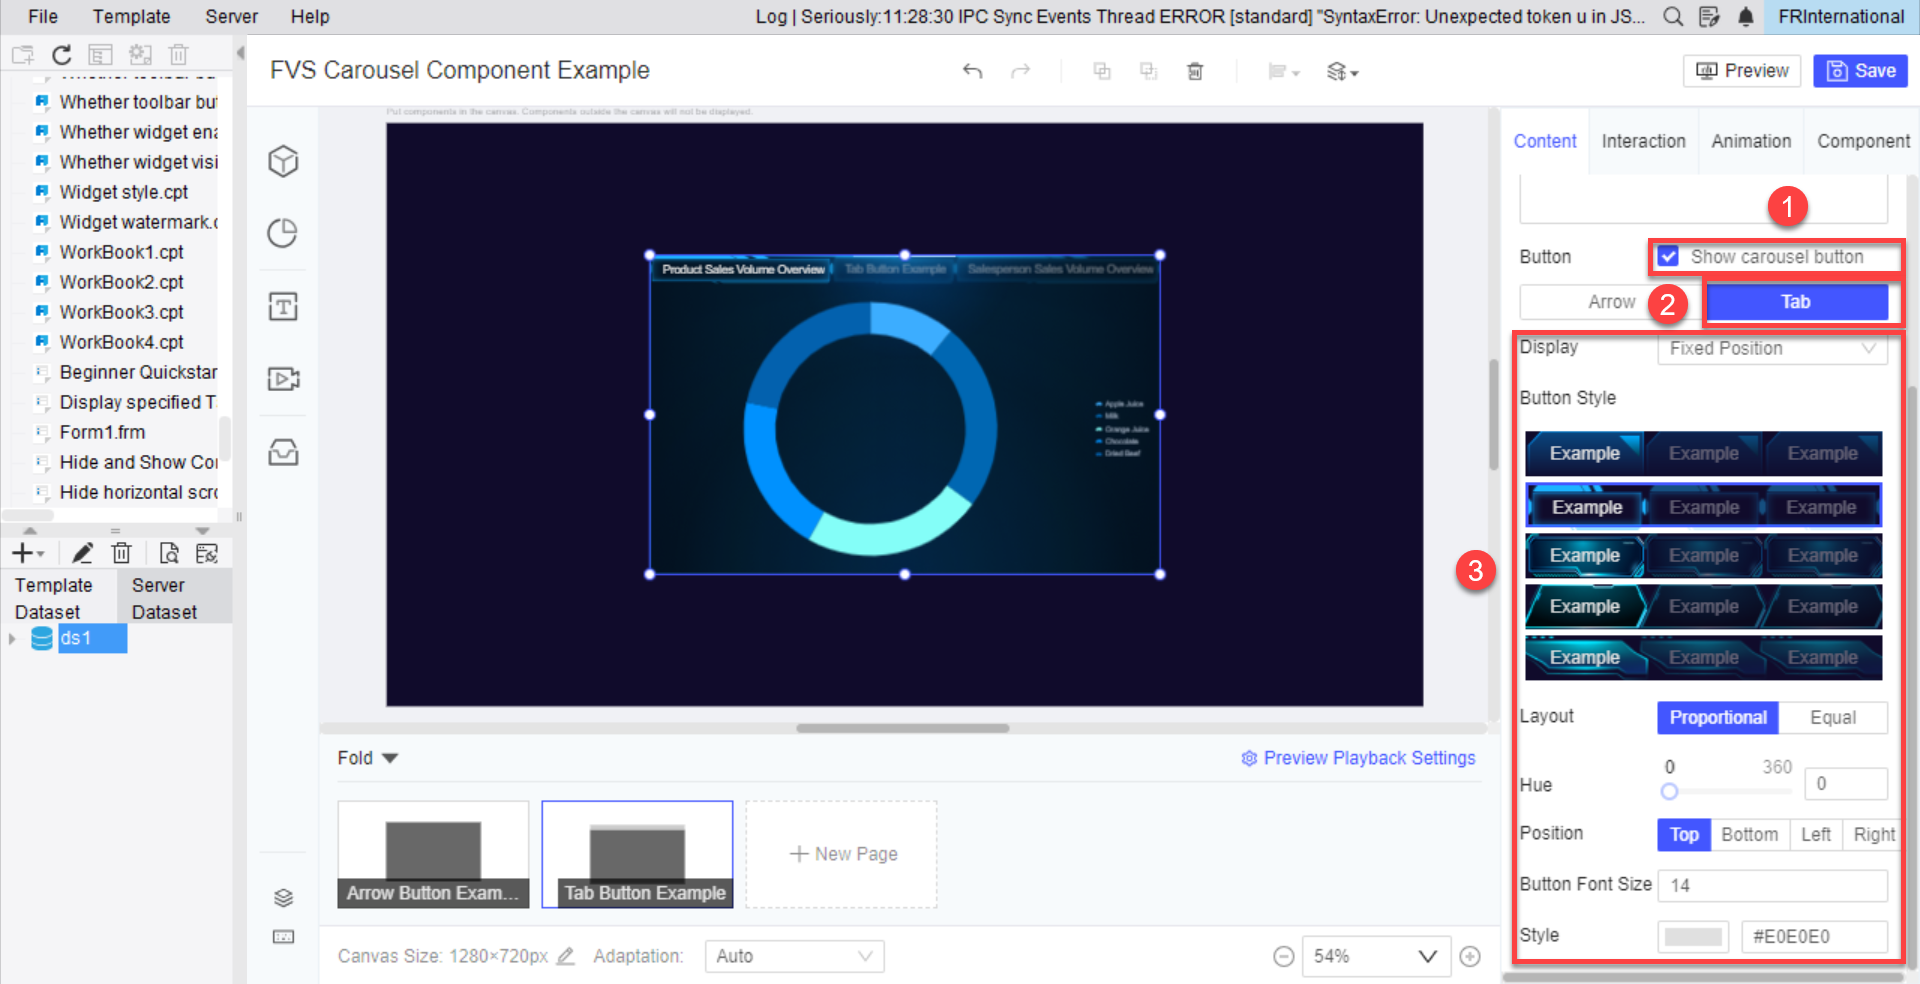
Task: Open the notification bell
Action: point(1745,17)
